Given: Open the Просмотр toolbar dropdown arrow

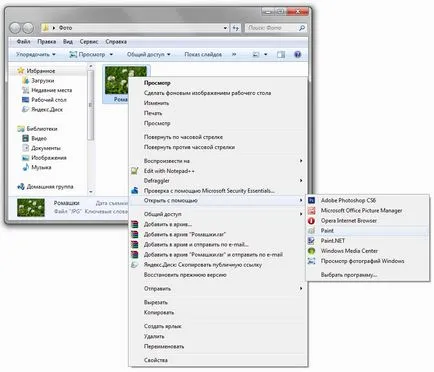Looking at the screenshot, I should 111,54.
